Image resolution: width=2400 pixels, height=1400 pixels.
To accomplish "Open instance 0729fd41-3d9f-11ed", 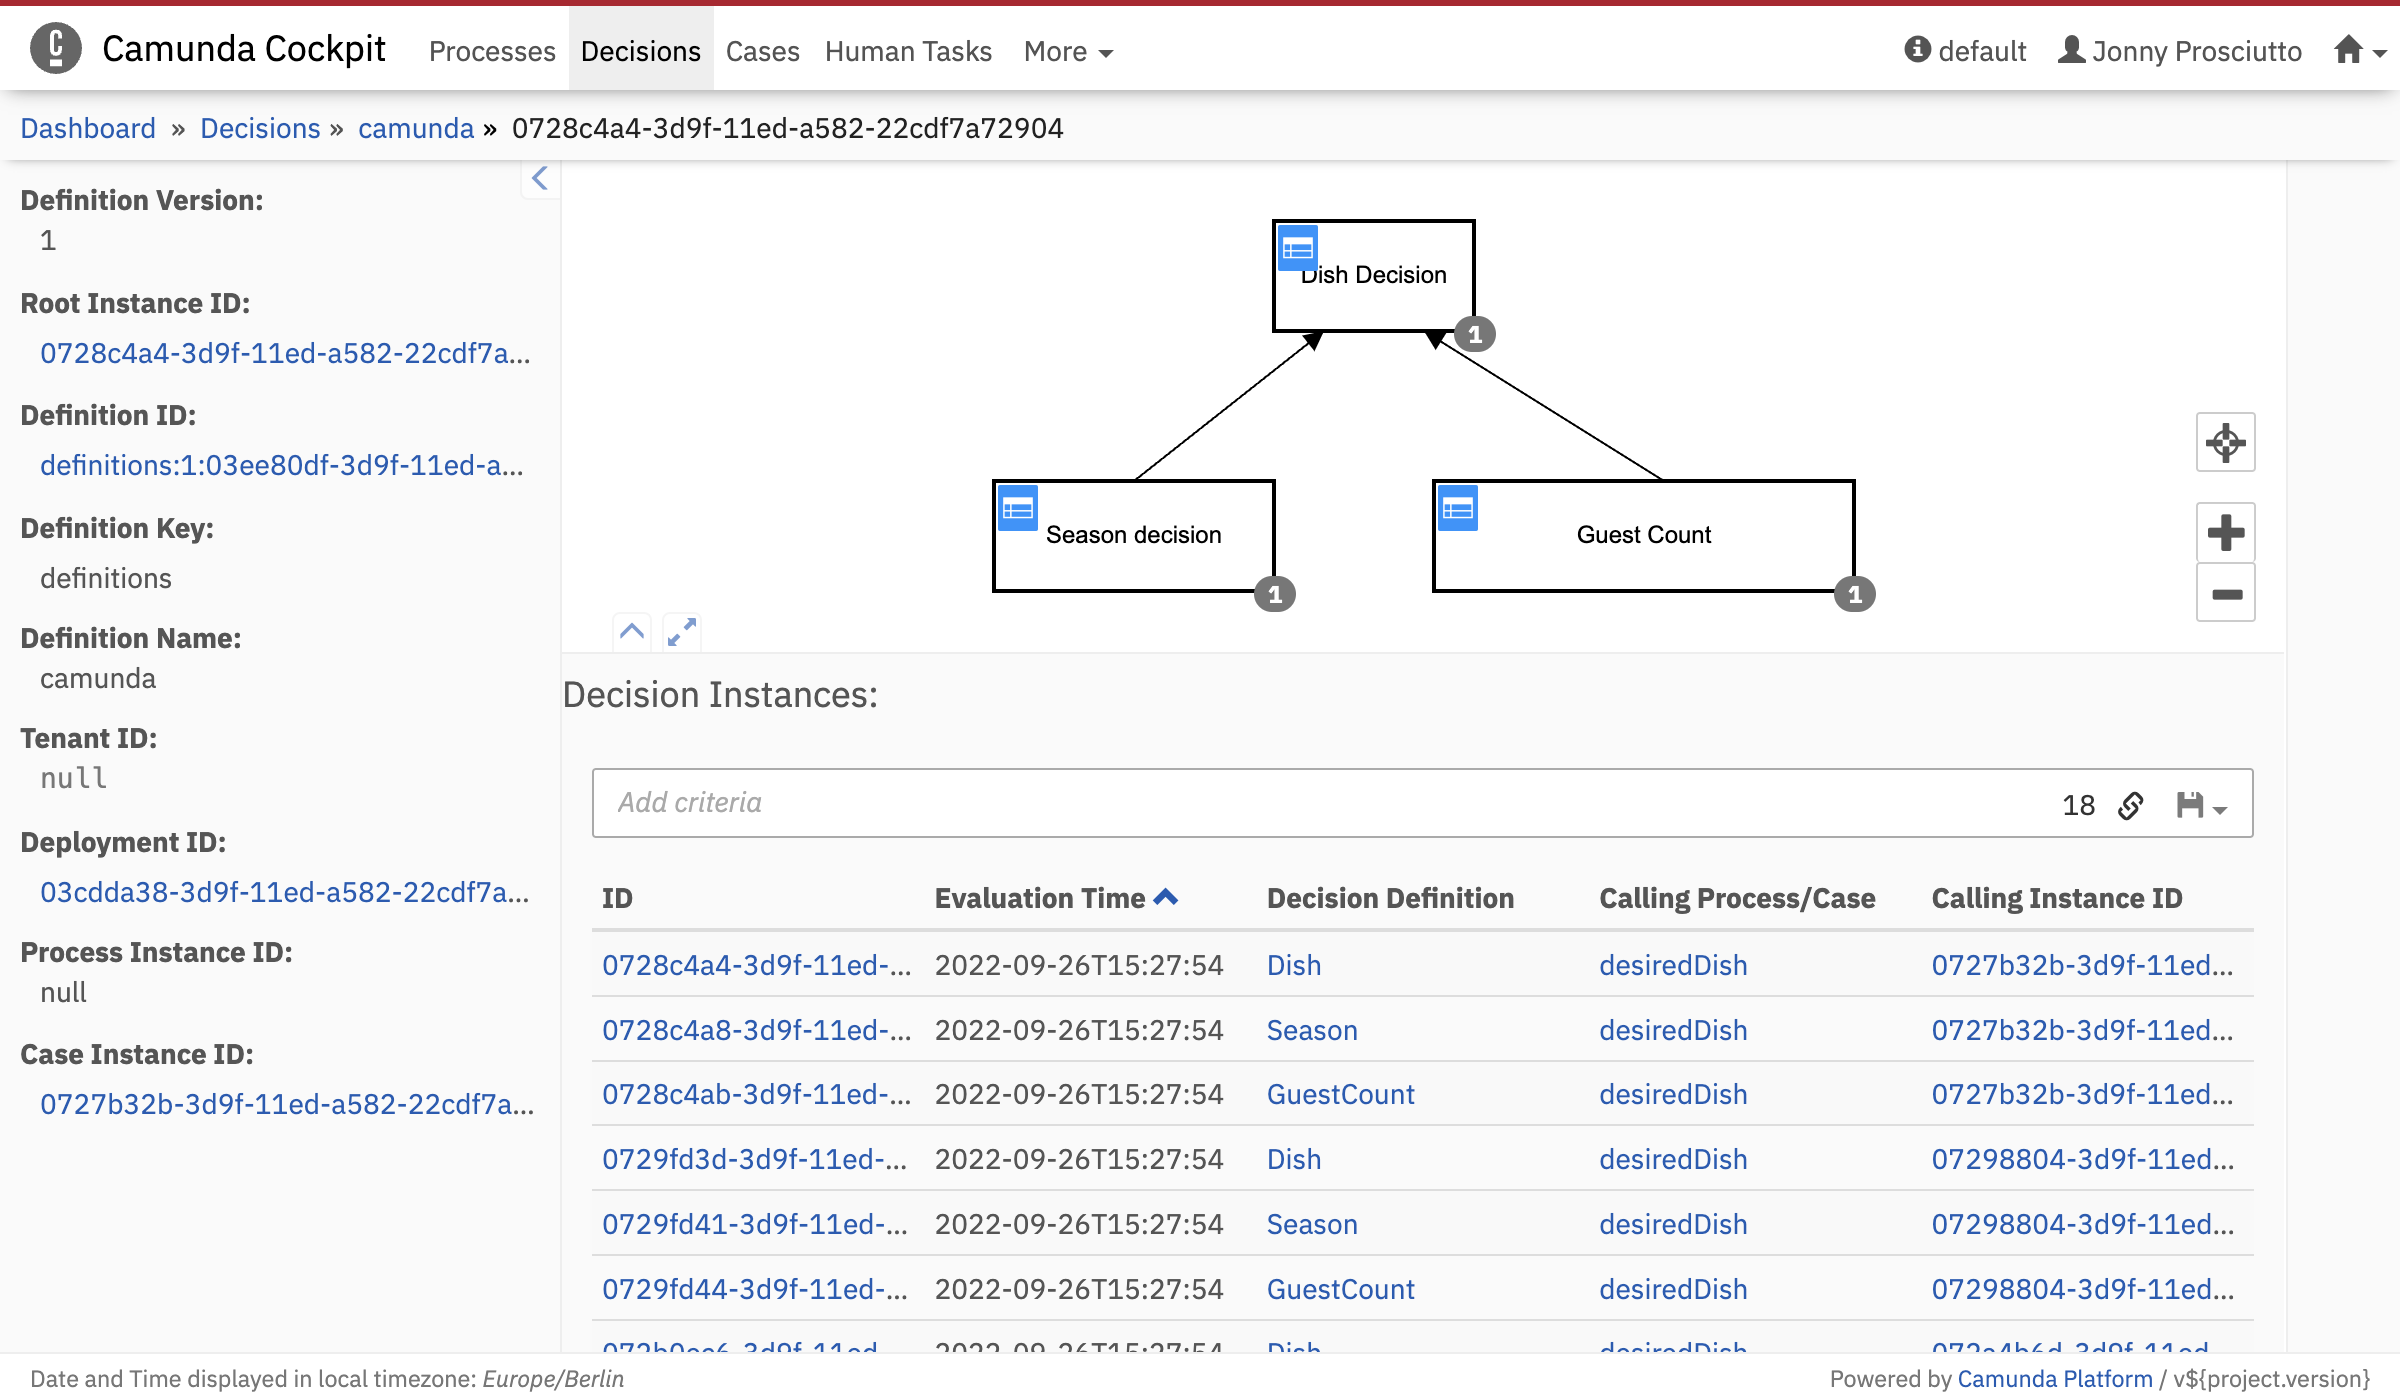I will [x=755, y=1224].
